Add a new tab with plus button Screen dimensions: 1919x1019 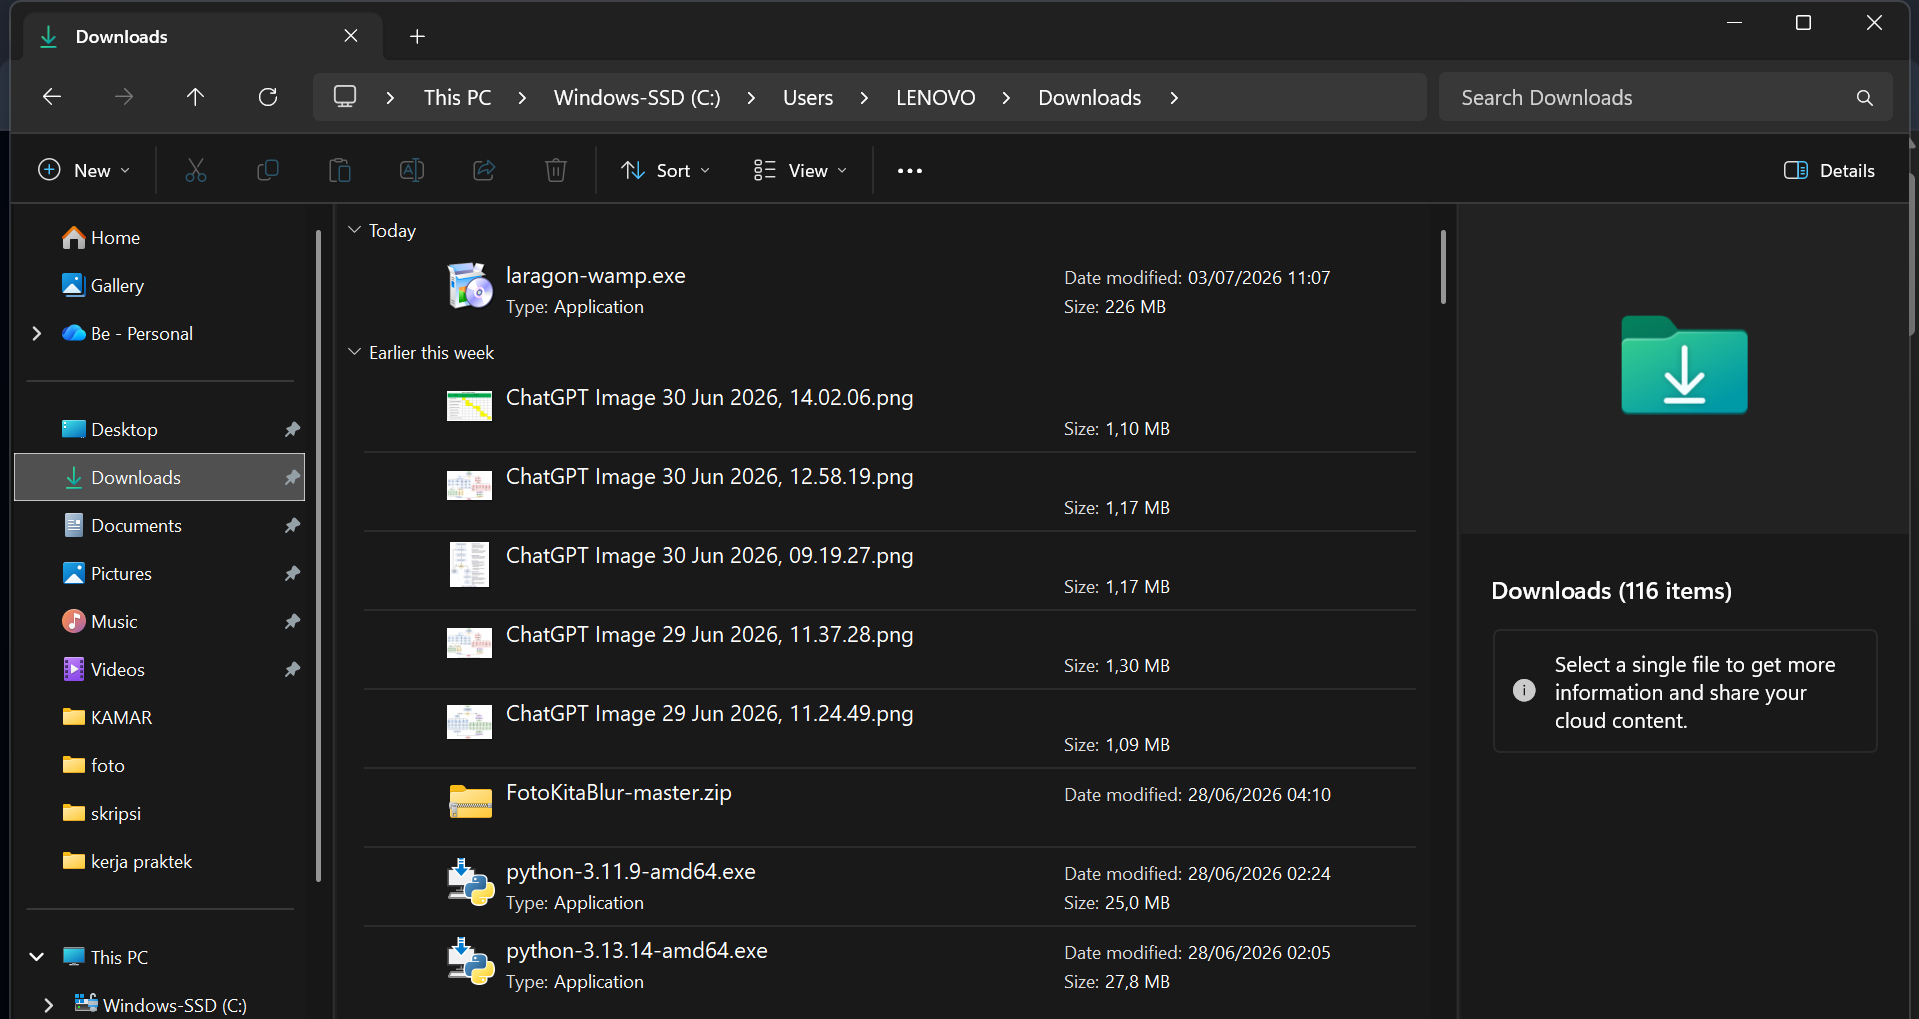click(x=418, y=37)
